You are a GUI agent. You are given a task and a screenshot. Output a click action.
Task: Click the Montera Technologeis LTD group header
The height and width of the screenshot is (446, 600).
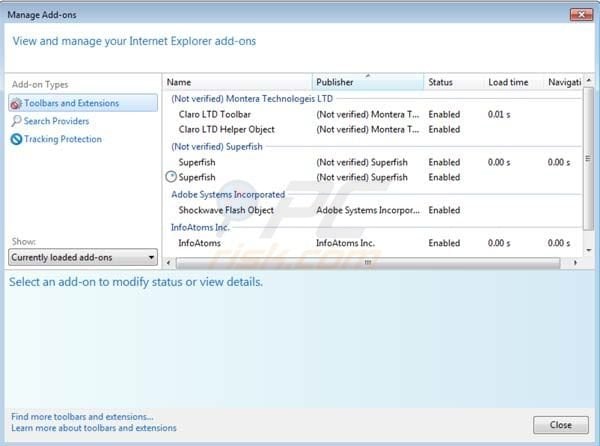point(252,99)
